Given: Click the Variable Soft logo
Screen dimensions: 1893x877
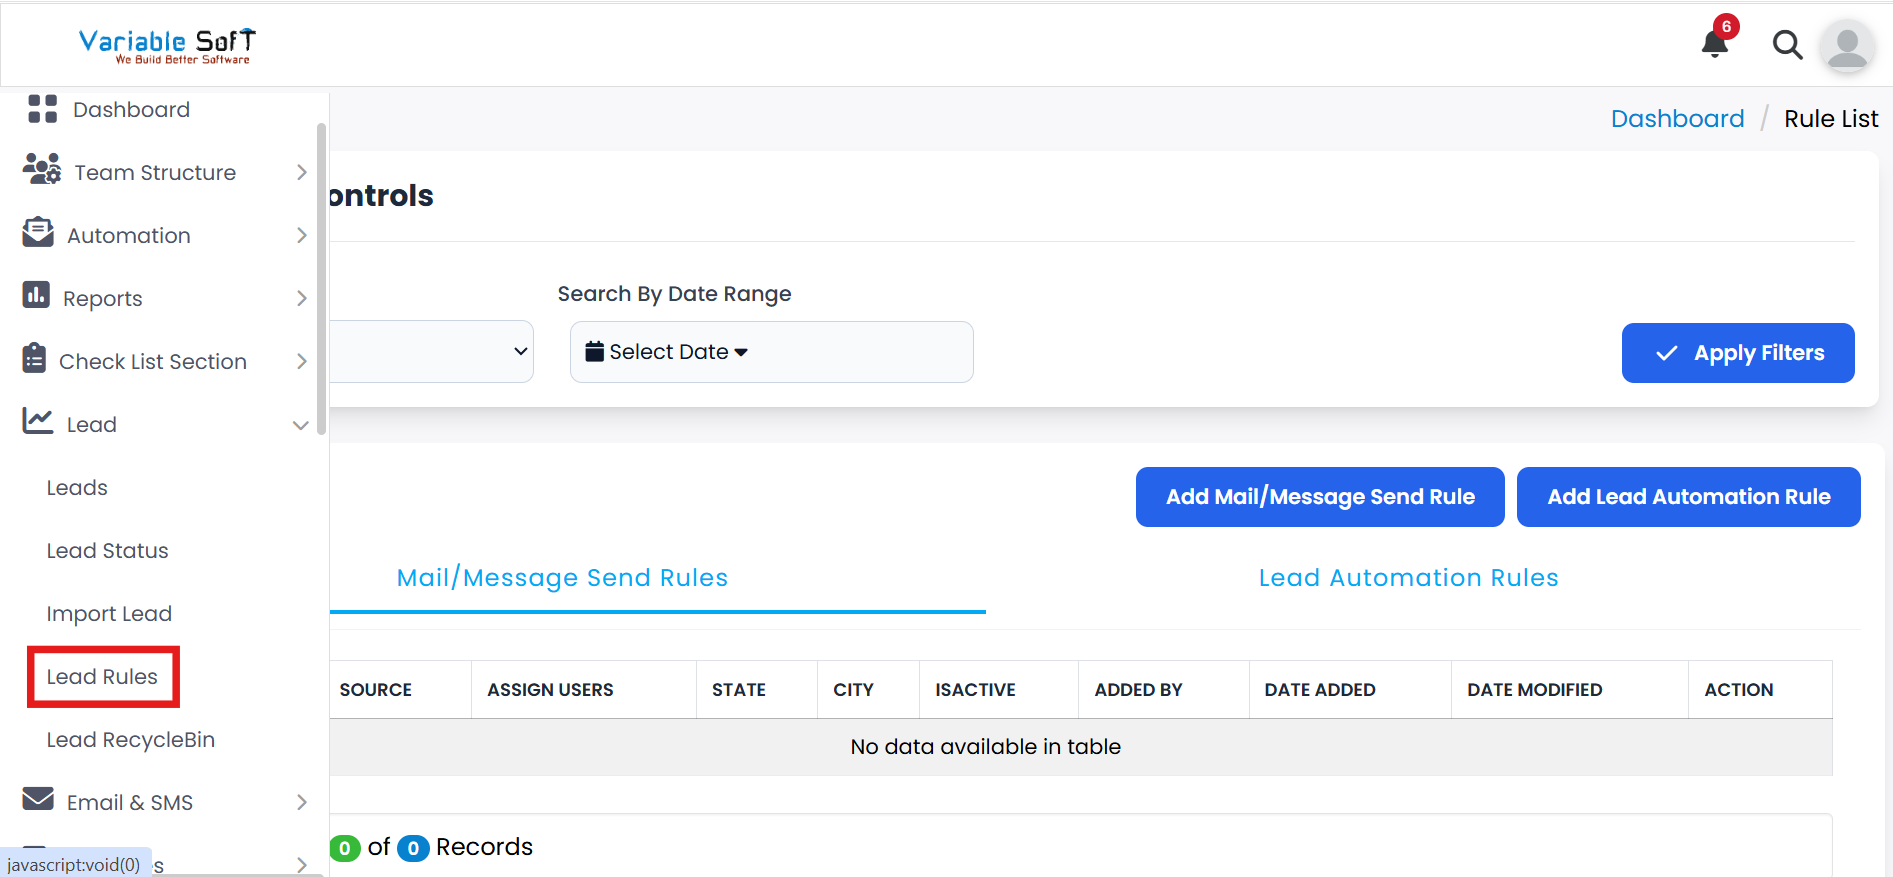Looking at the screenshot, I should (167, 45).
